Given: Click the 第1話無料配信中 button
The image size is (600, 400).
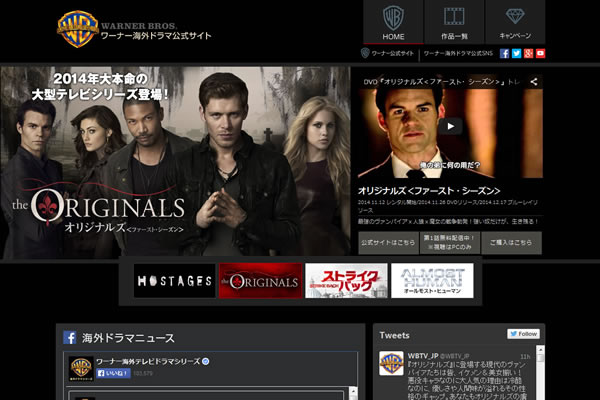Looking at the screenshot, I should [x=450, y=243].
